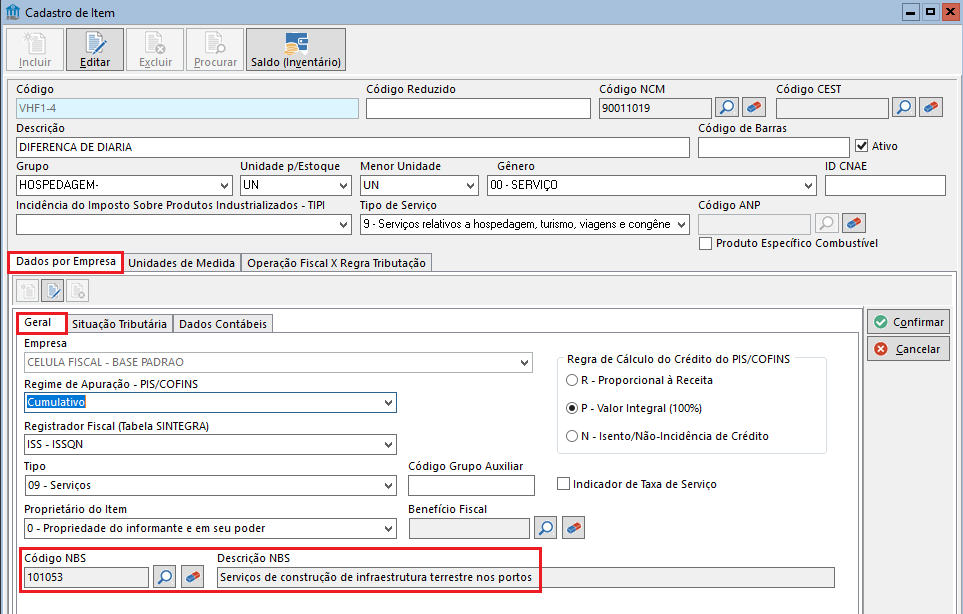Maximize the Cadastro de Item window
Viewport: 963px width, 614px height.
coord(931,12)
